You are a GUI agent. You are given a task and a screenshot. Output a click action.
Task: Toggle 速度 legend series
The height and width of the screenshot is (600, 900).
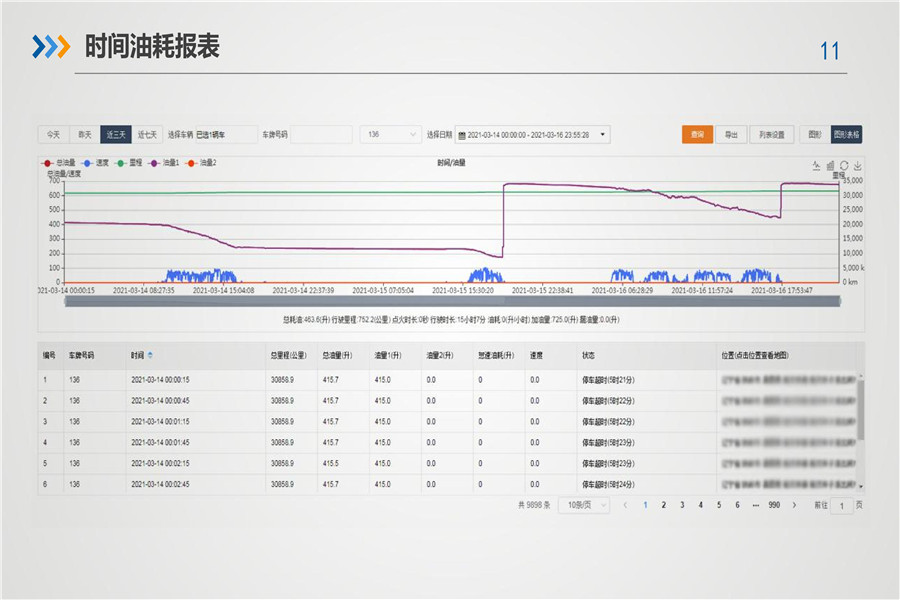click(96, 162)
